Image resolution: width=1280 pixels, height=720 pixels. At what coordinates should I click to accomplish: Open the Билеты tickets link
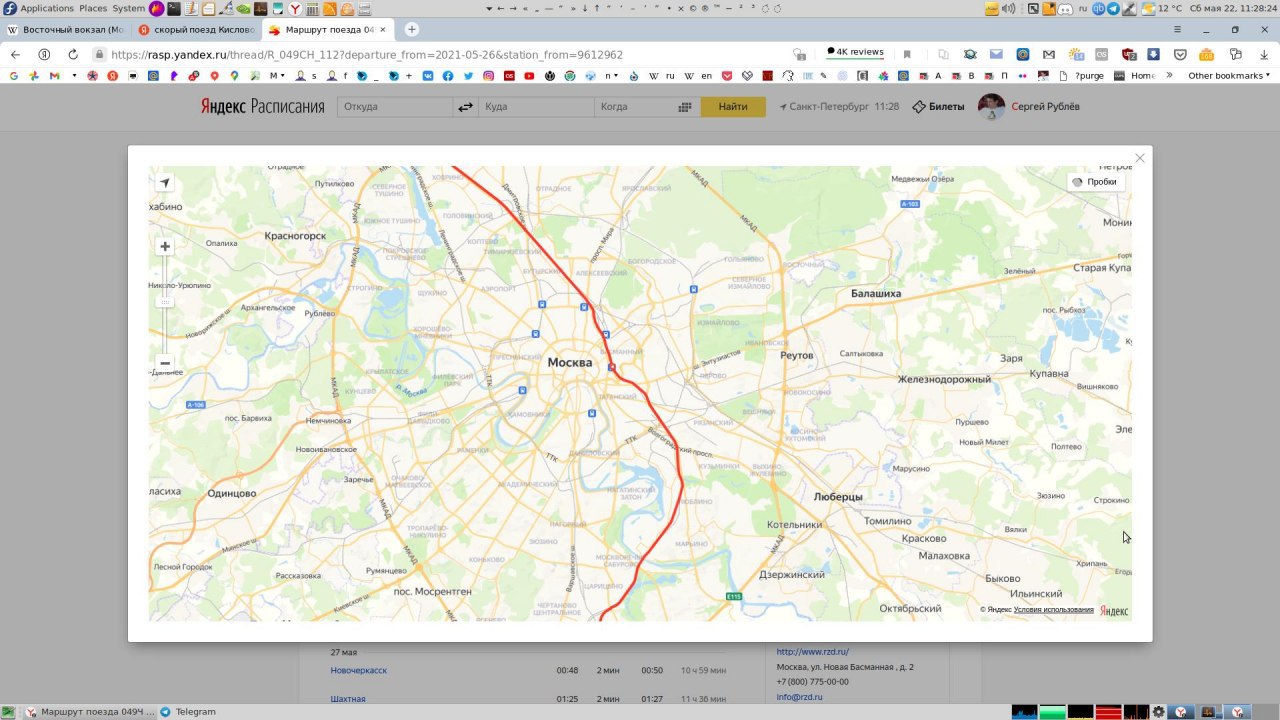pos(939,107)
